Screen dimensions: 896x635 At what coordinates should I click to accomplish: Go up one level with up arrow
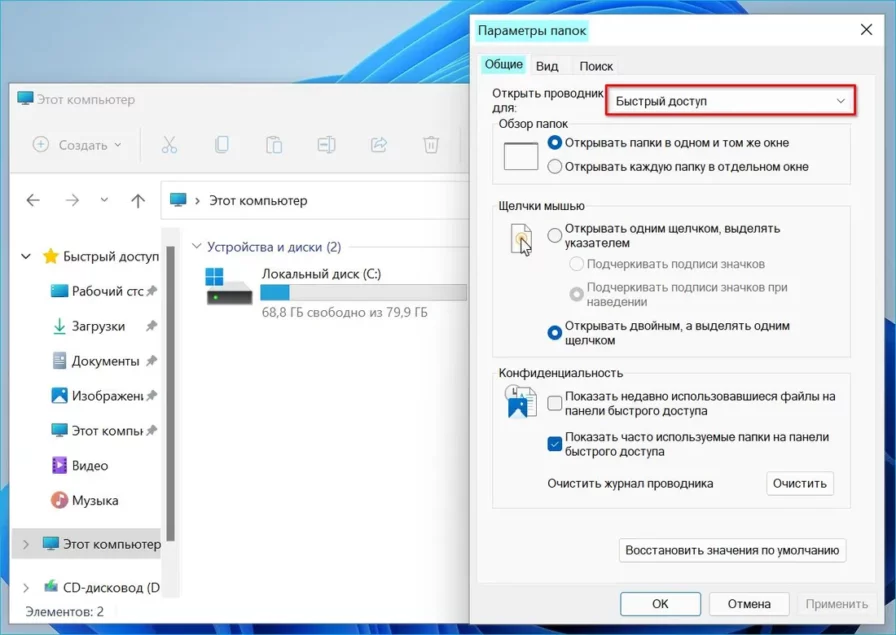point(138,200)
